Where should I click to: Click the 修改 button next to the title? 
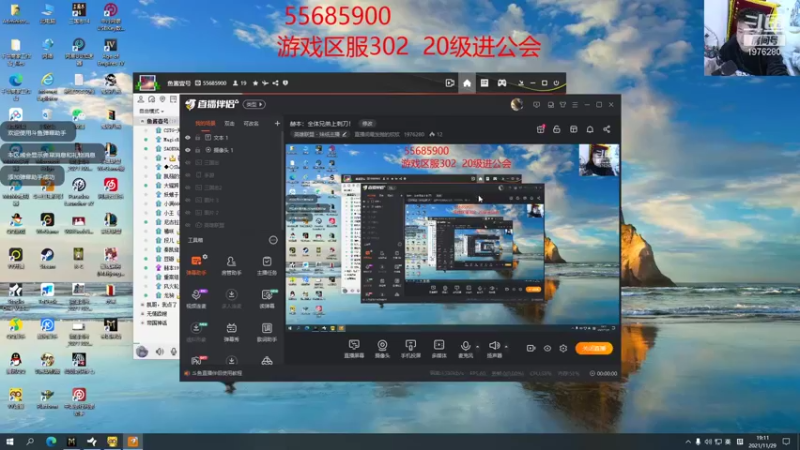click(367, 123)
